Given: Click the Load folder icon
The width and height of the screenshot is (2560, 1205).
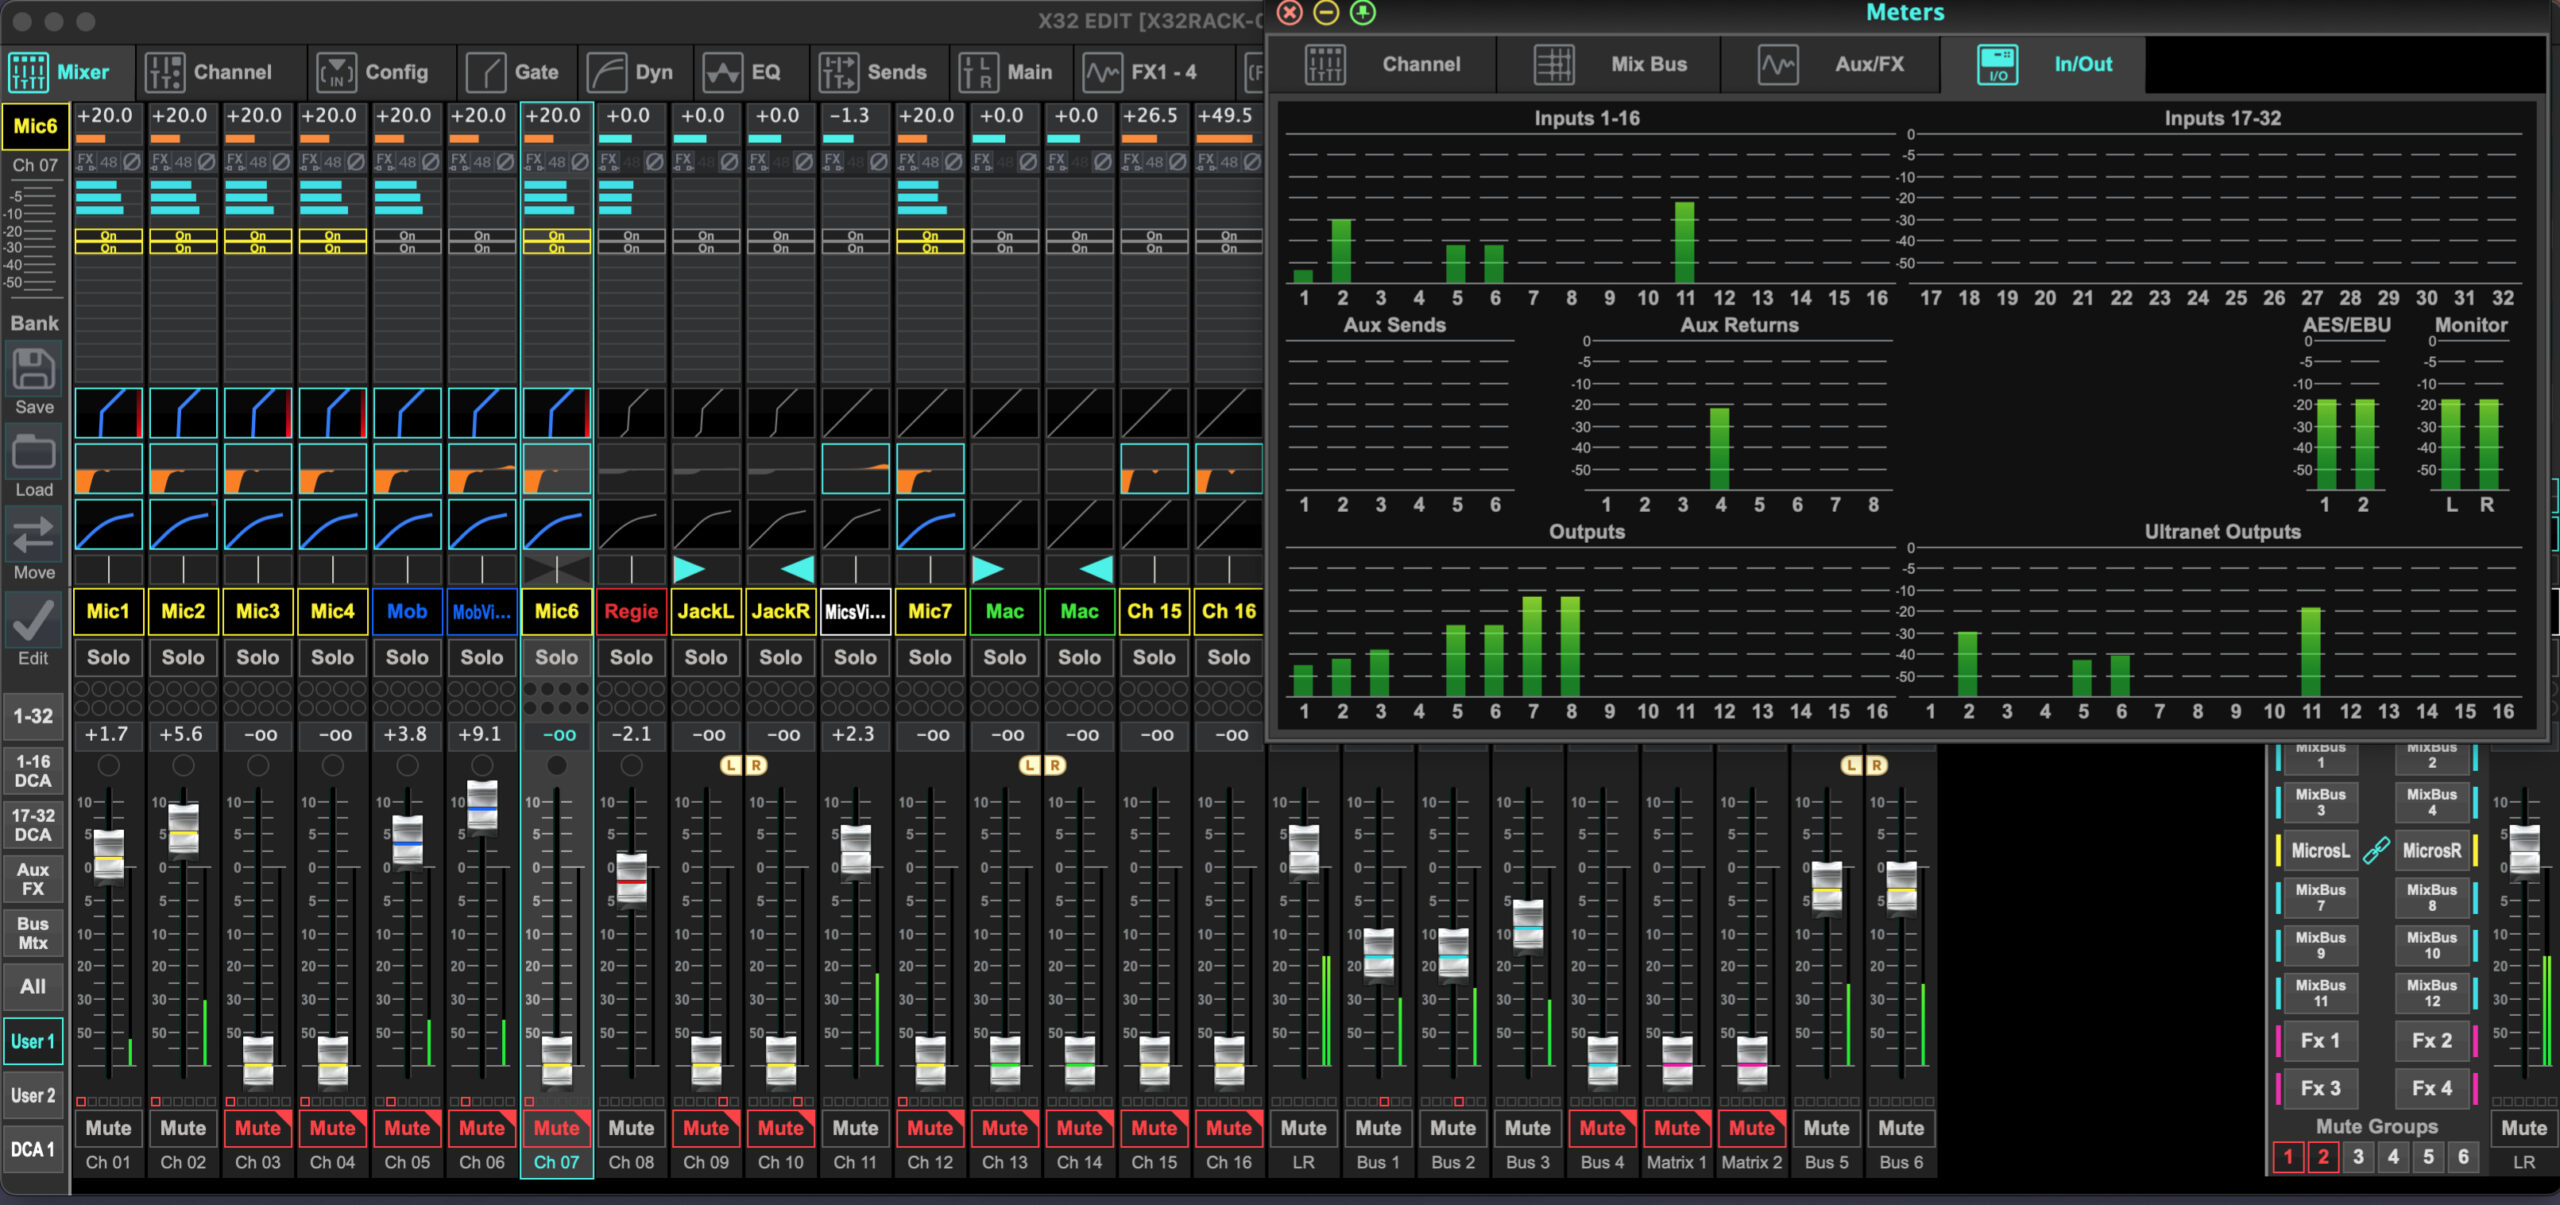Looking at the screenshot, I should (x=33, y=453).
